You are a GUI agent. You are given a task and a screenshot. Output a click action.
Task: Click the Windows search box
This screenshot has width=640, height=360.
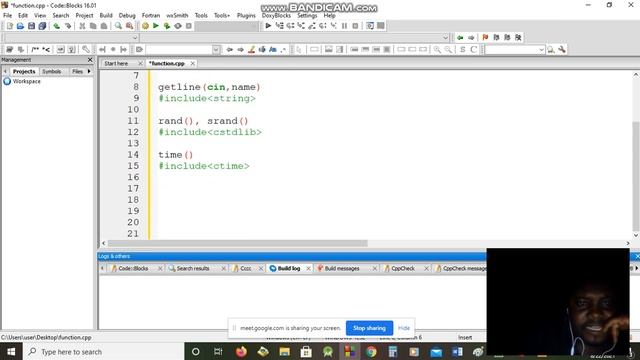pos(104,351)
